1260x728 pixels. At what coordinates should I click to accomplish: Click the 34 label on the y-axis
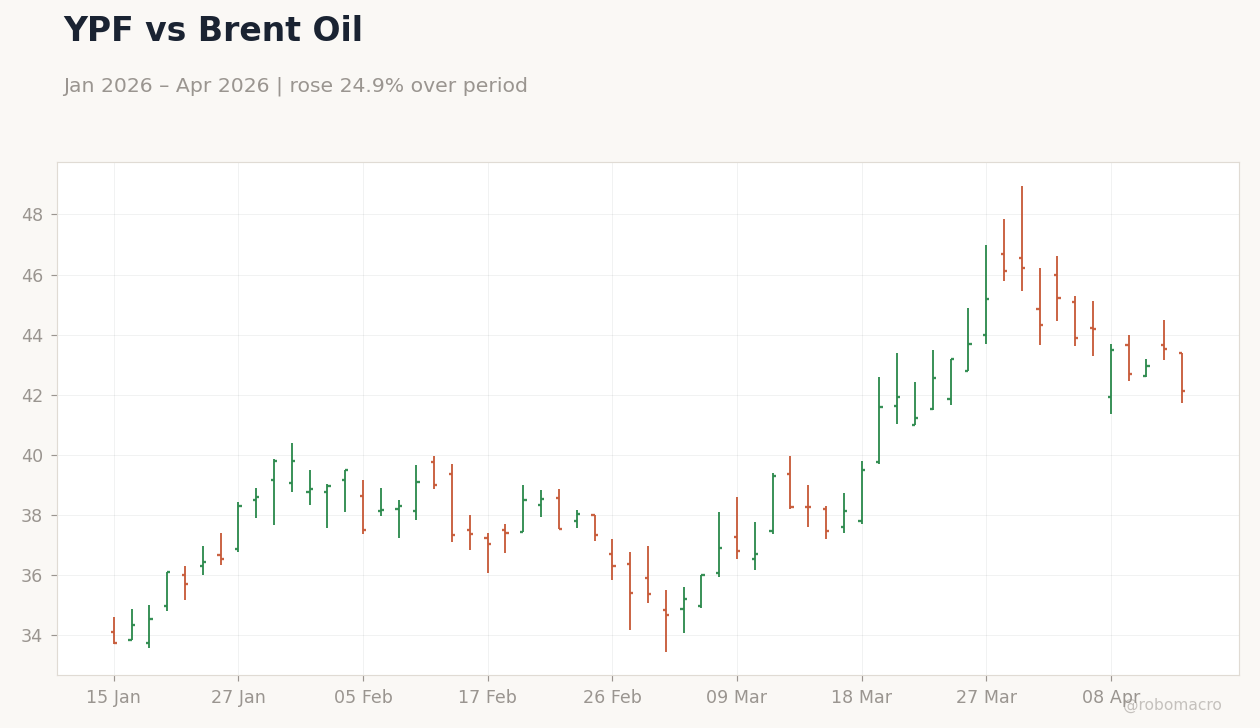(x=34, y=635)
